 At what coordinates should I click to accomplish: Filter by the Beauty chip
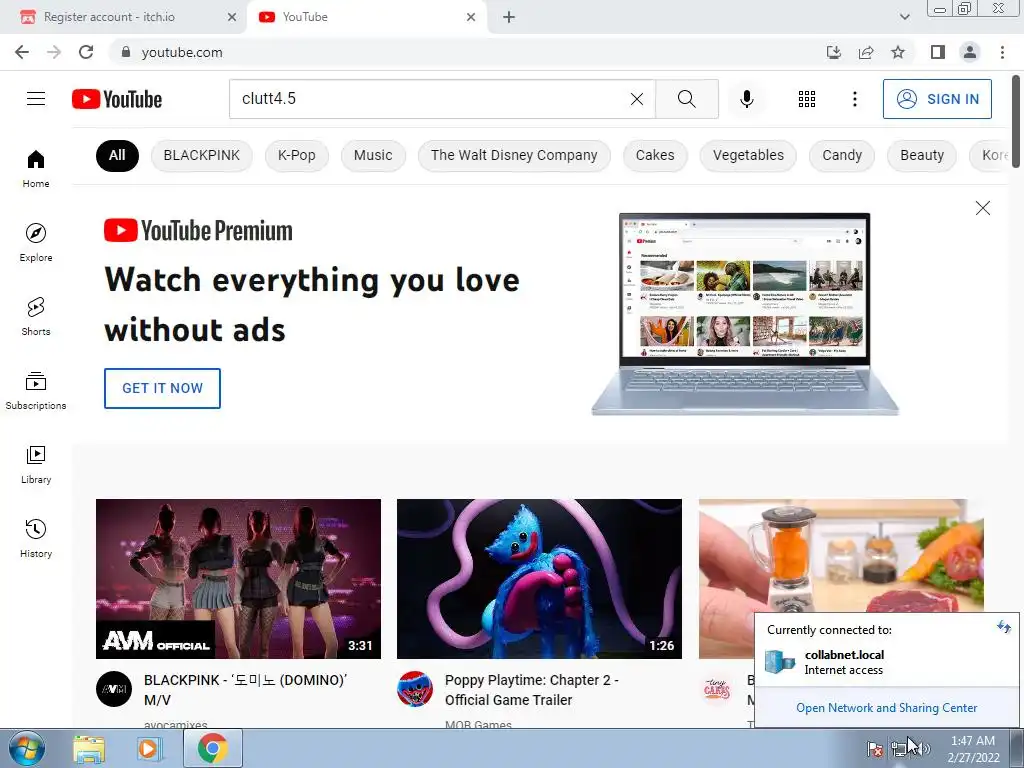point(921,155)
